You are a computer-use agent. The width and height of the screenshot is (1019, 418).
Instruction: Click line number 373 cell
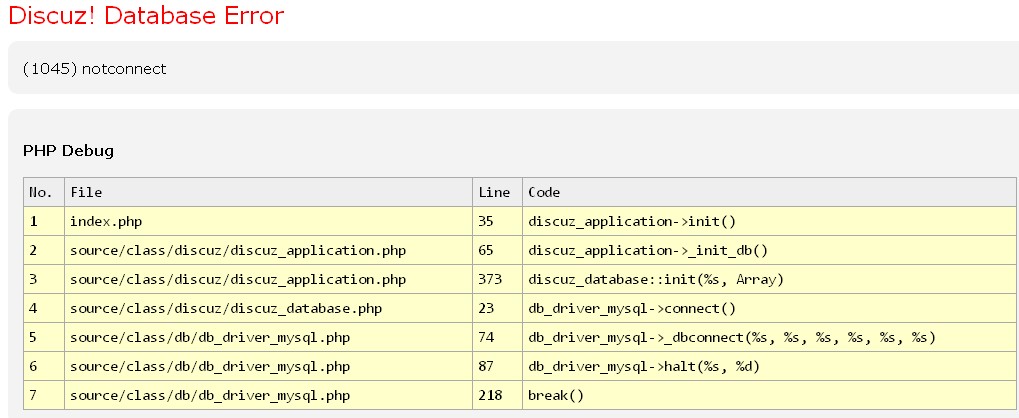coord(490,279)
